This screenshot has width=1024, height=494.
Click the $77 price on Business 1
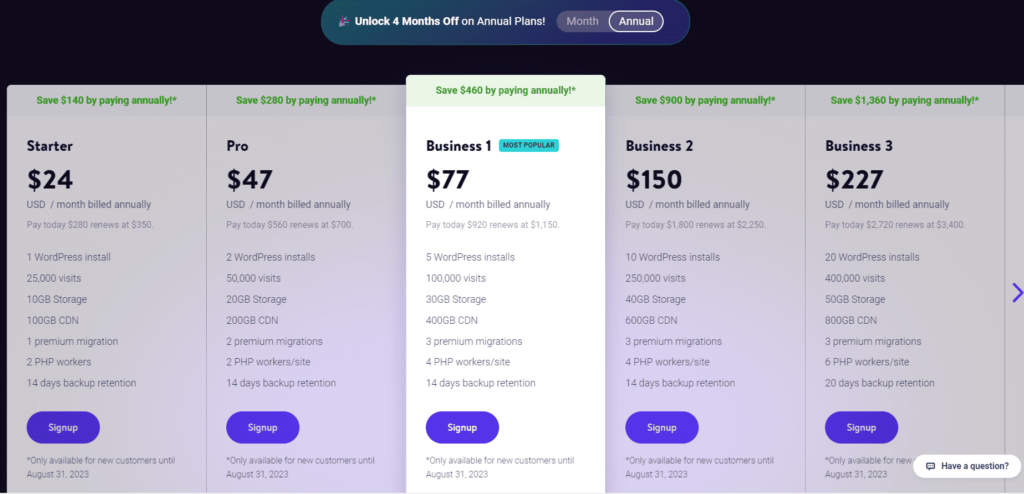coord(447,180)
